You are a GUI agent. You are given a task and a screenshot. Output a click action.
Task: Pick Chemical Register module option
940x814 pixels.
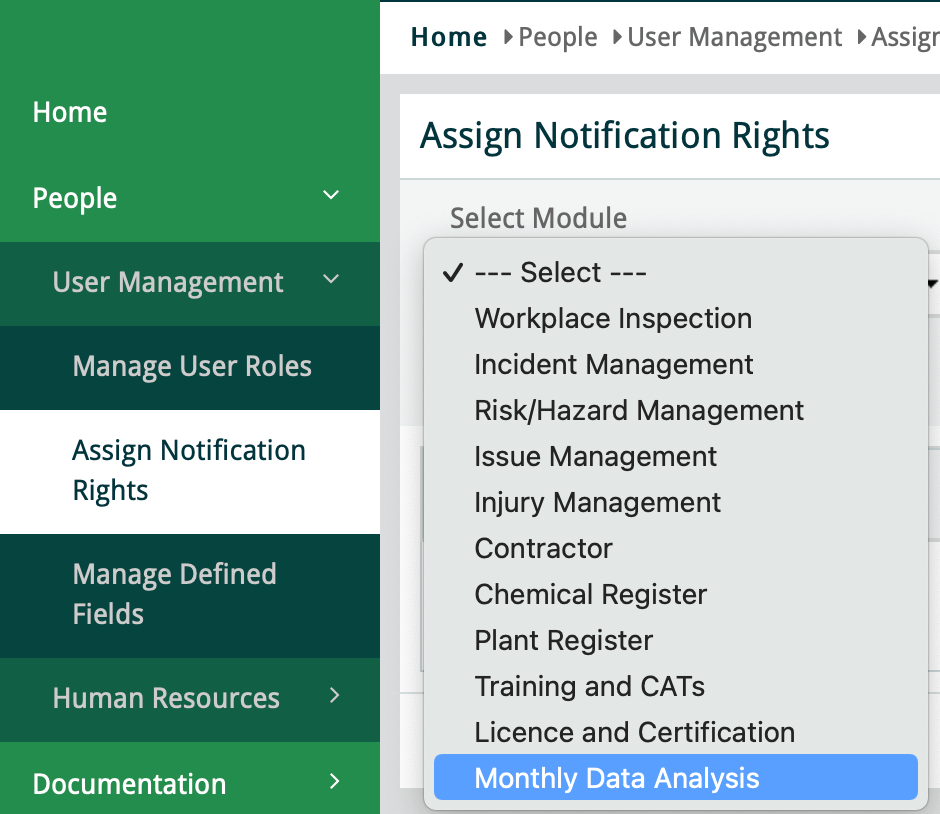[x=590, y=595]
